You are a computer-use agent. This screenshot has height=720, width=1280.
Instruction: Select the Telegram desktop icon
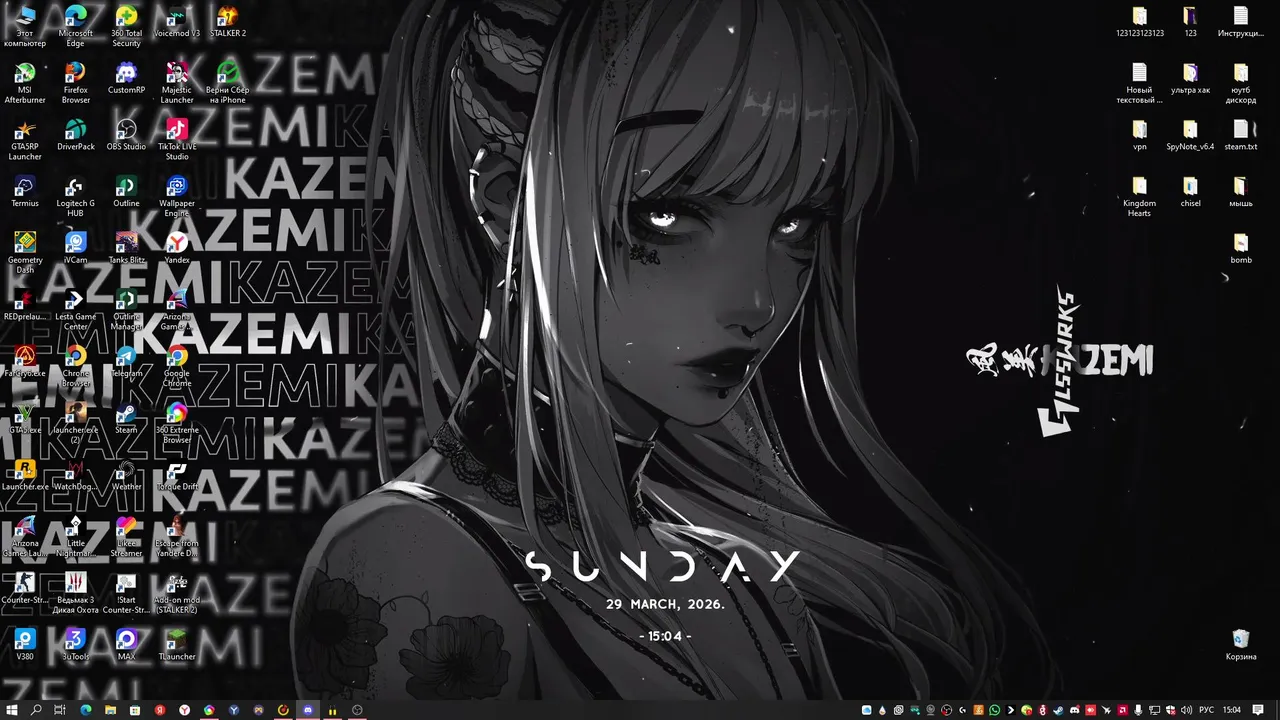click(126, 363)
